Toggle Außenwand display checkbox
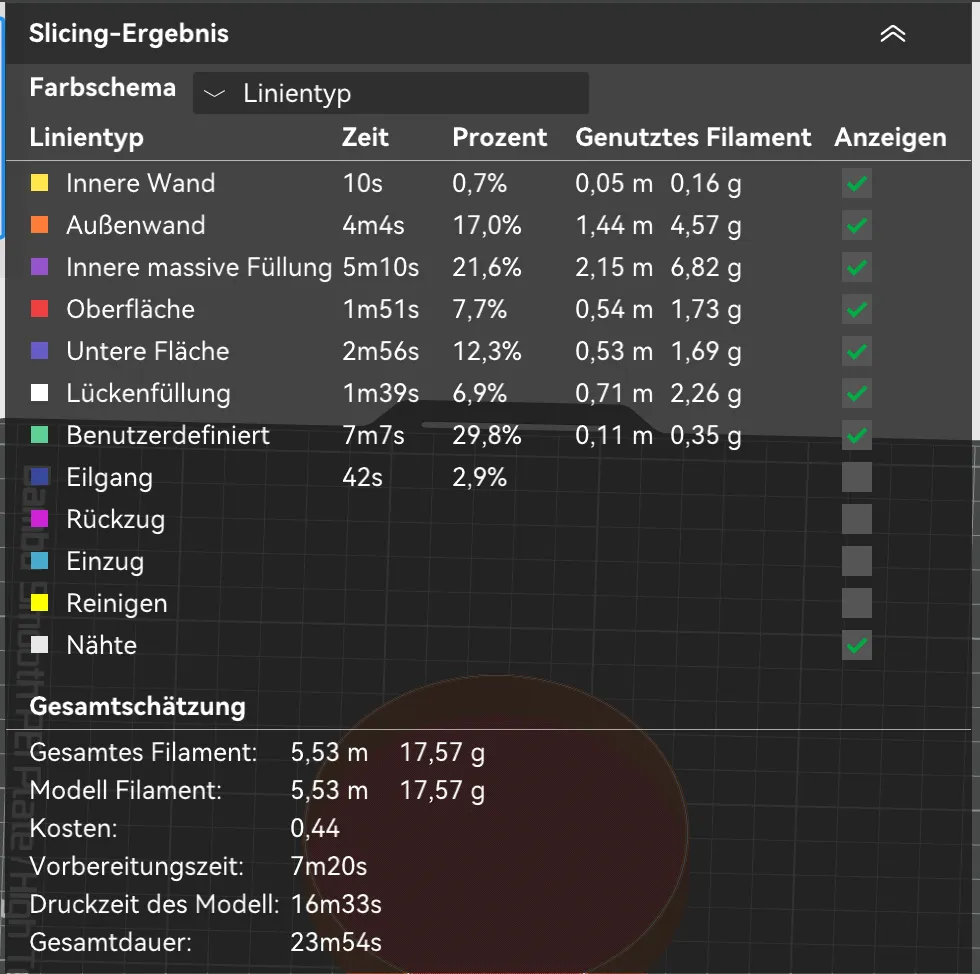This screenshot has height=974, width=980. [x=856, y=225]
